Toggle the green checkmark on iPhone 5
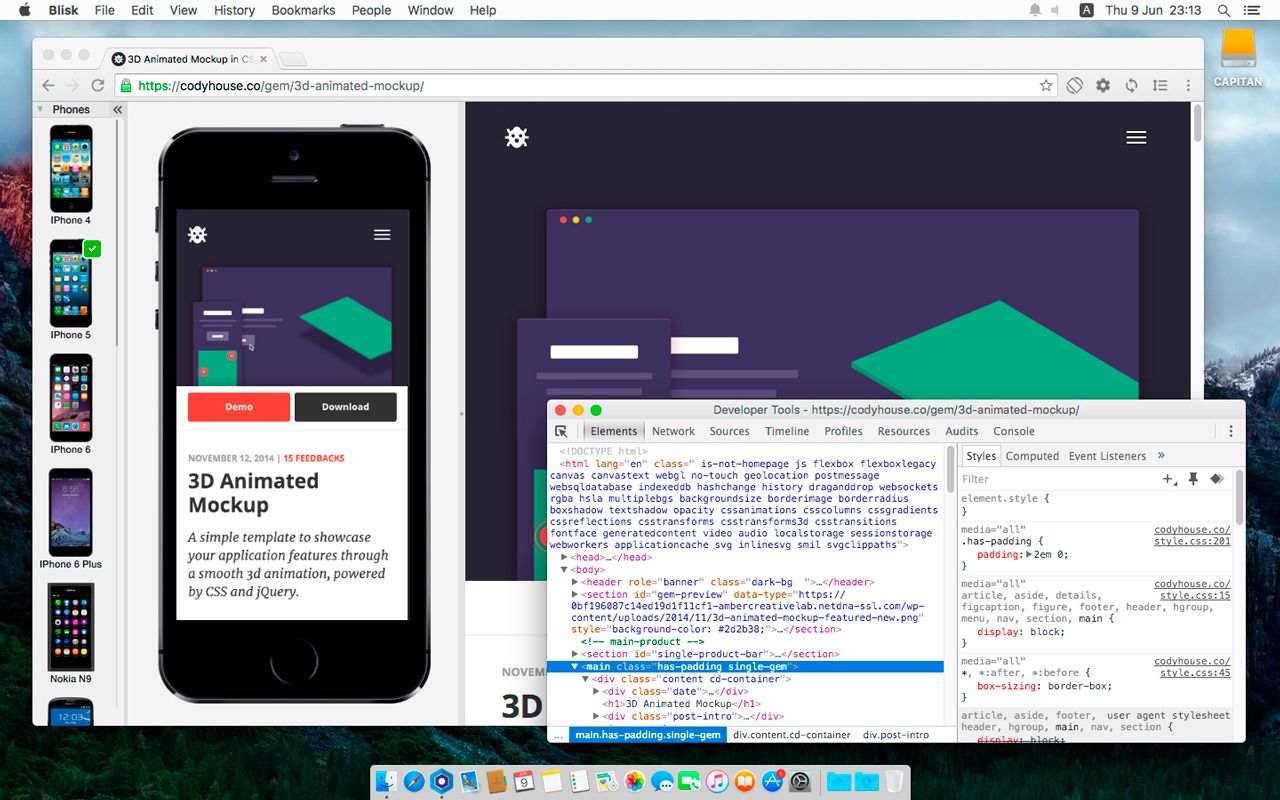Screen dimensions: 1280x800 click(x=95, y=248)
